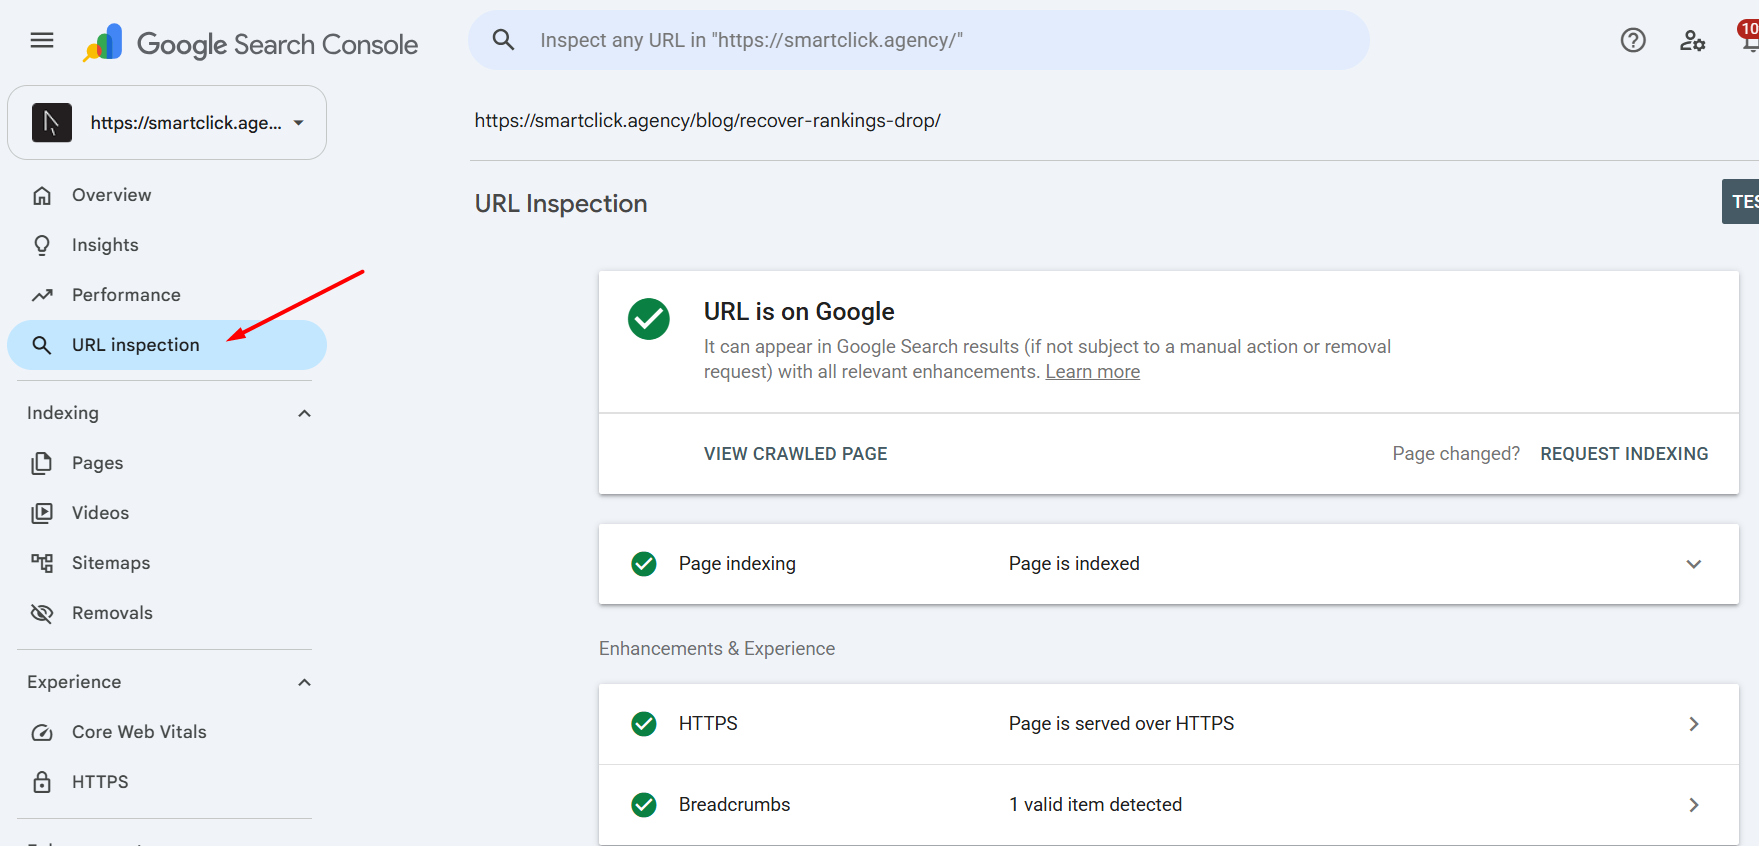Click the URL Inspection heading

tap(561, 204)
